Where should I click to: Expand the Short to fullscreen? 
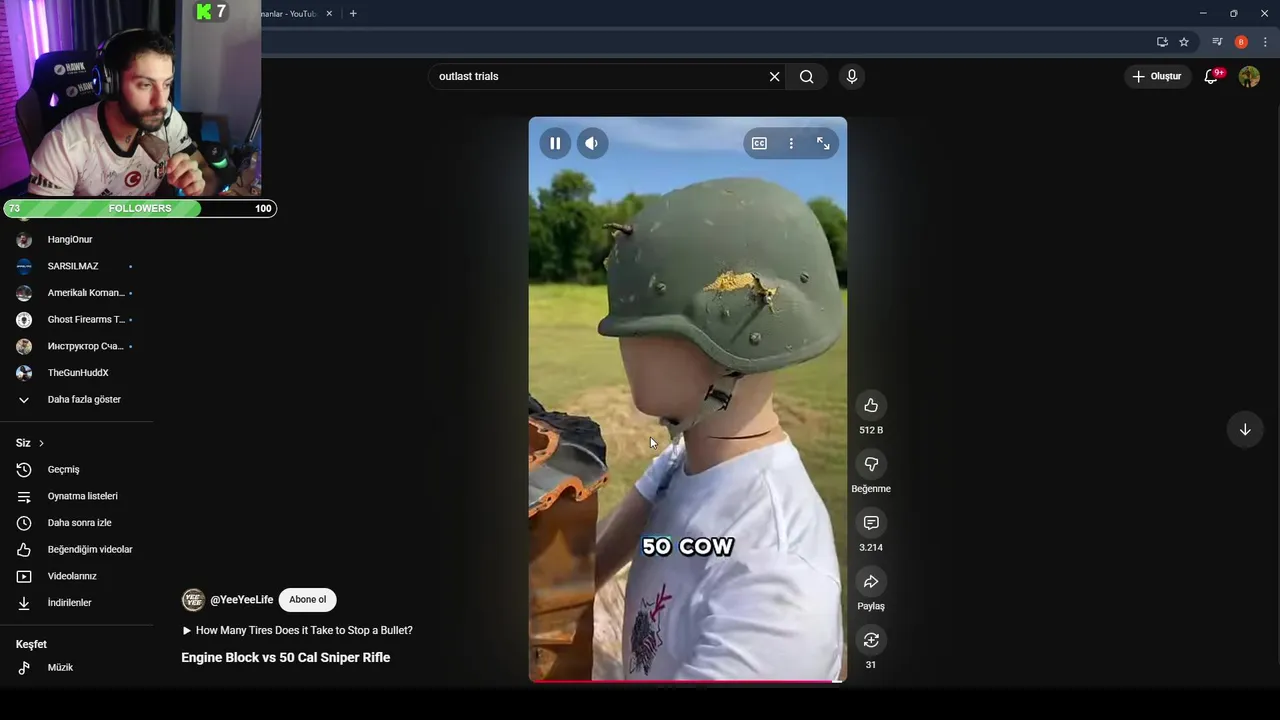(823, 143)
